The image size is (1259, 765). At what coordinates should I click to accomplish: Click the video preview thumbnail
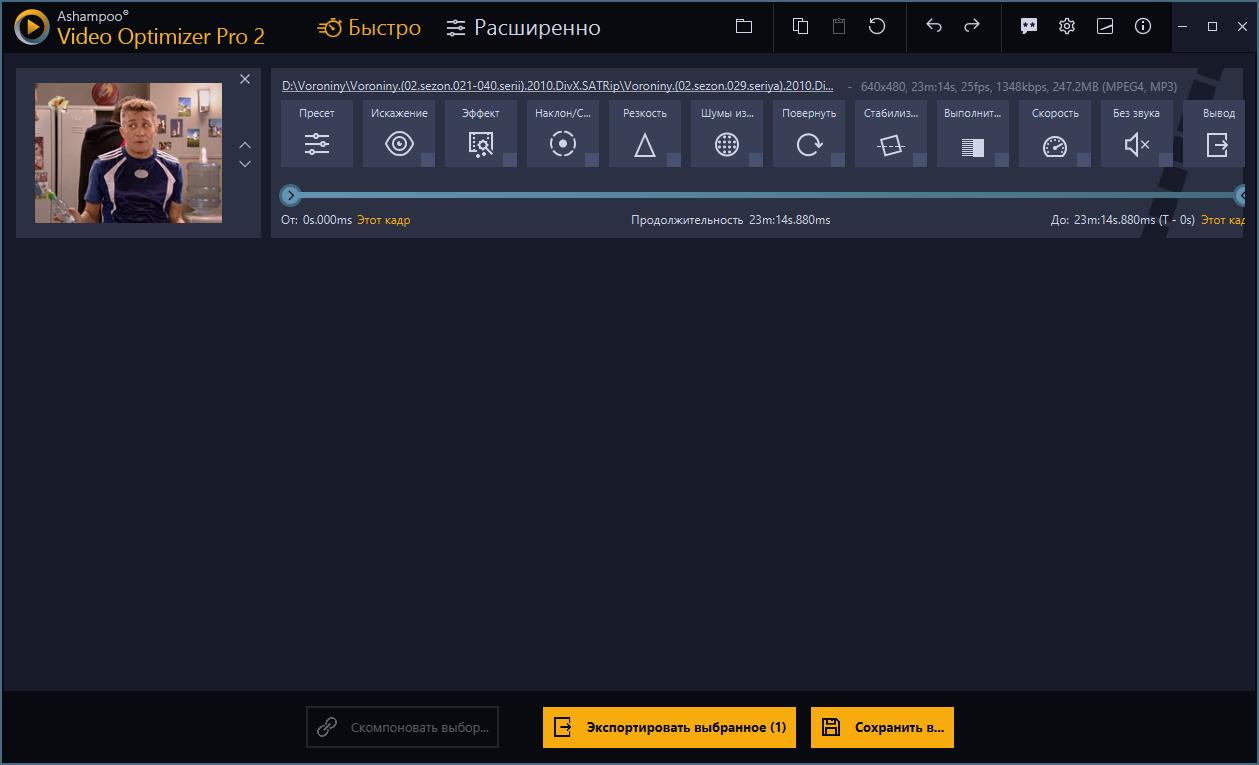[129, 153]
